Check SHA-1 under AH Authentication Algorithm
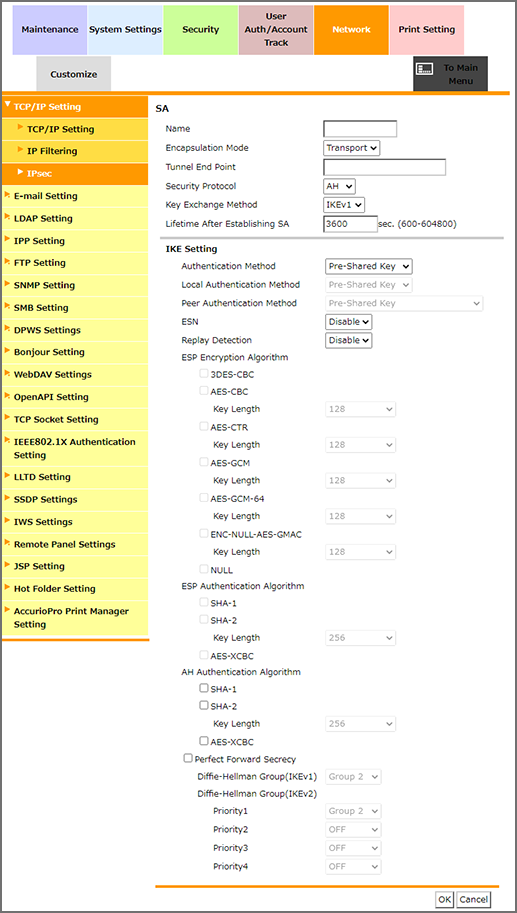This screenshot has height=913, width=517. click(204, 688)
